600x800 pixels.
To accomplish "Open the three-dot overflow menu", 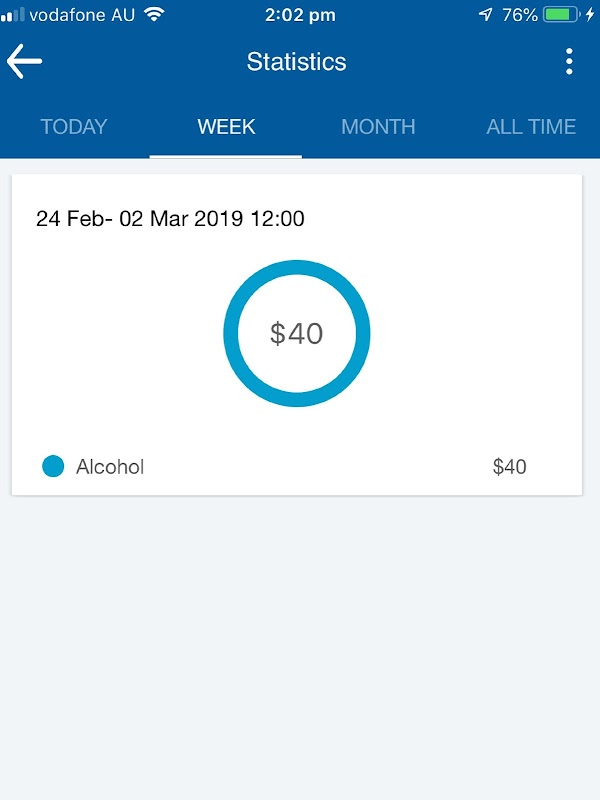I will click(569, 62).
